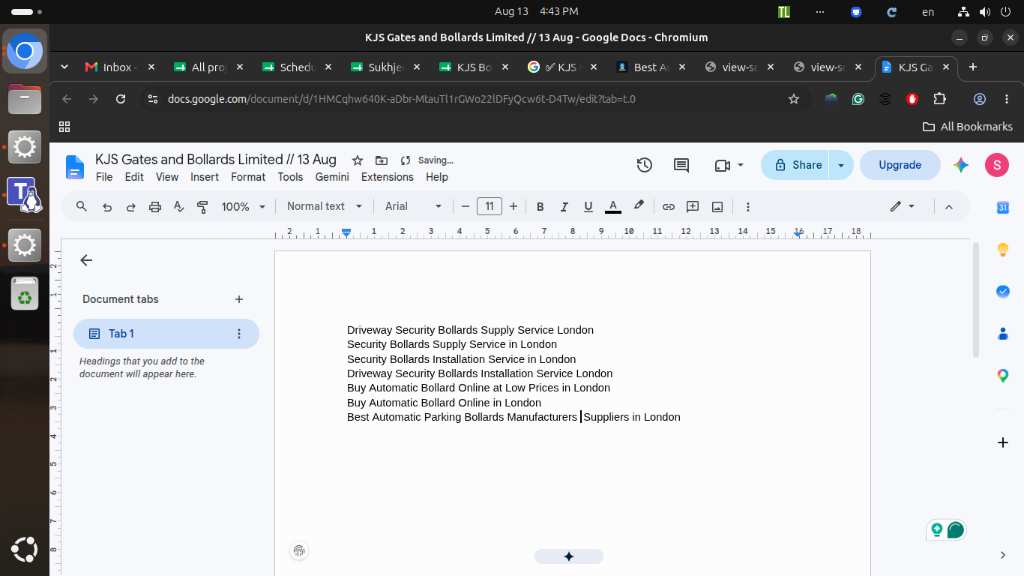The image size is (1024, 576).
Task: Toggle italic formatting
Action: coord(564,207)
